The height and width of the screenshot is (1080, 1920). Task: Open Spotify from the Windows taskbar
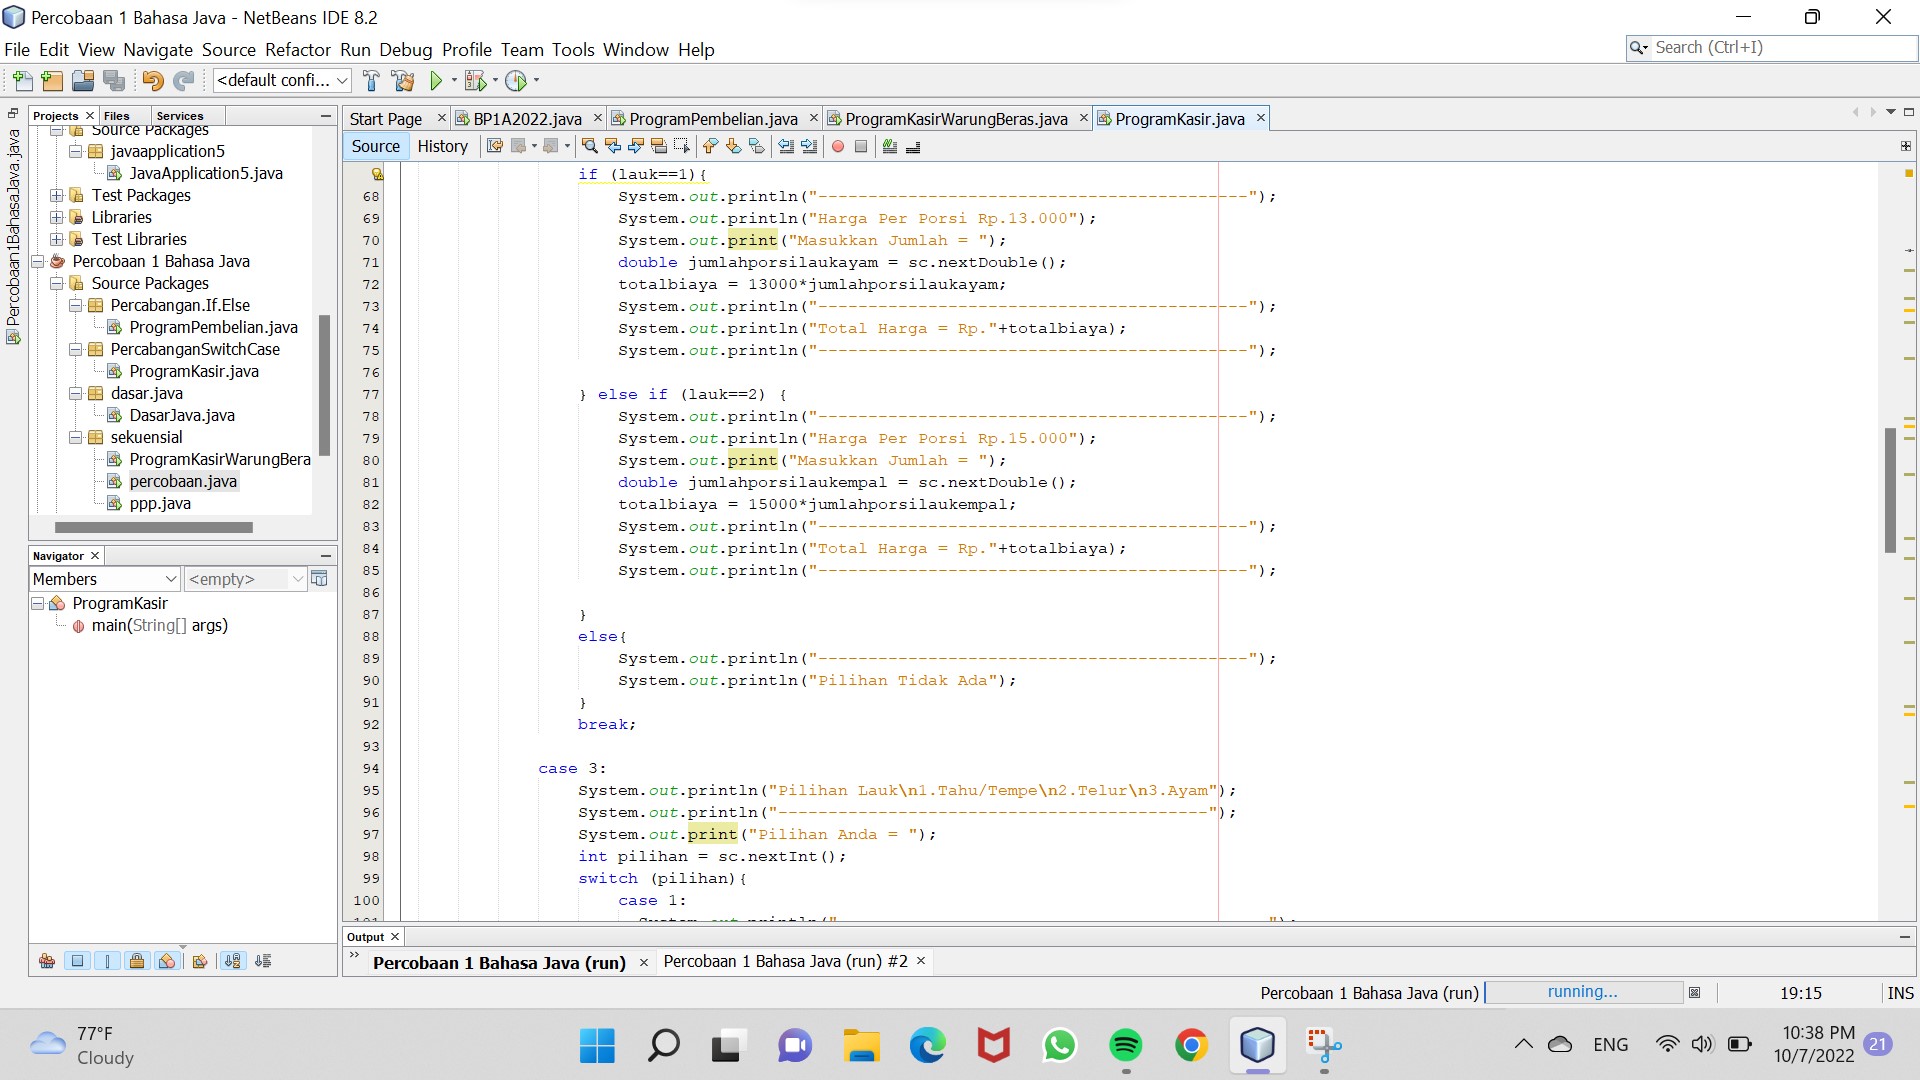point(1125,1045)
